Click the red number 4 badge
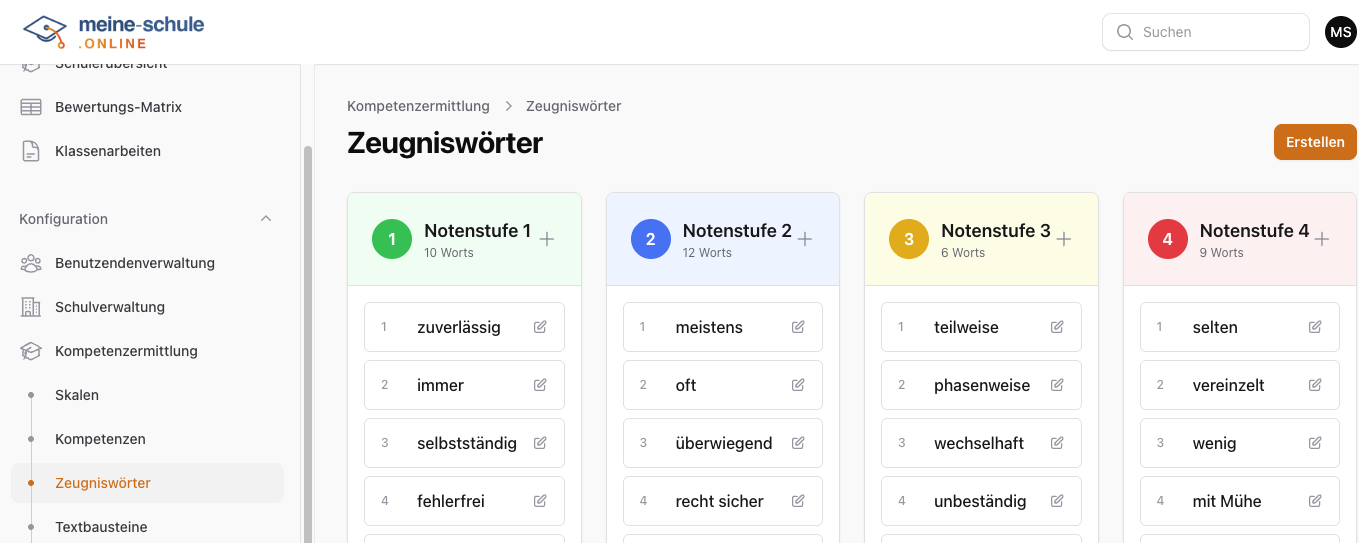This screenshot has height=543, width=1359. pos(1167,239)
